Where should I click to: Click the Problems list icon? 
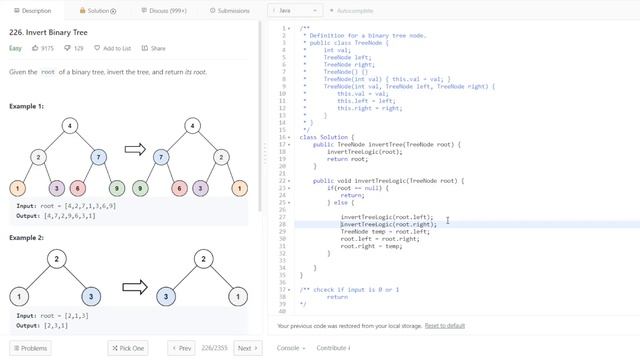(x=17, y=348)
